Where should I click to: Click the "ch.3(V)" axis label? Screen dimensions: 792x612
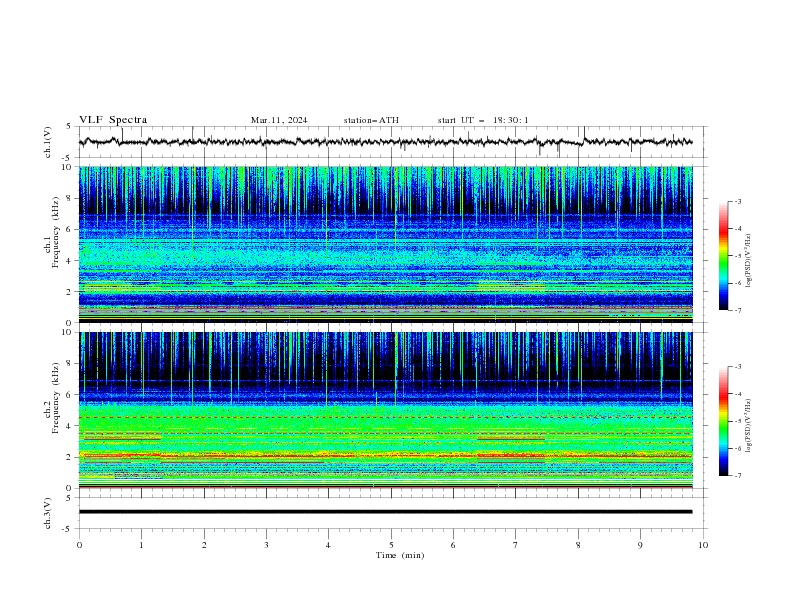click(x=48, y=513)
